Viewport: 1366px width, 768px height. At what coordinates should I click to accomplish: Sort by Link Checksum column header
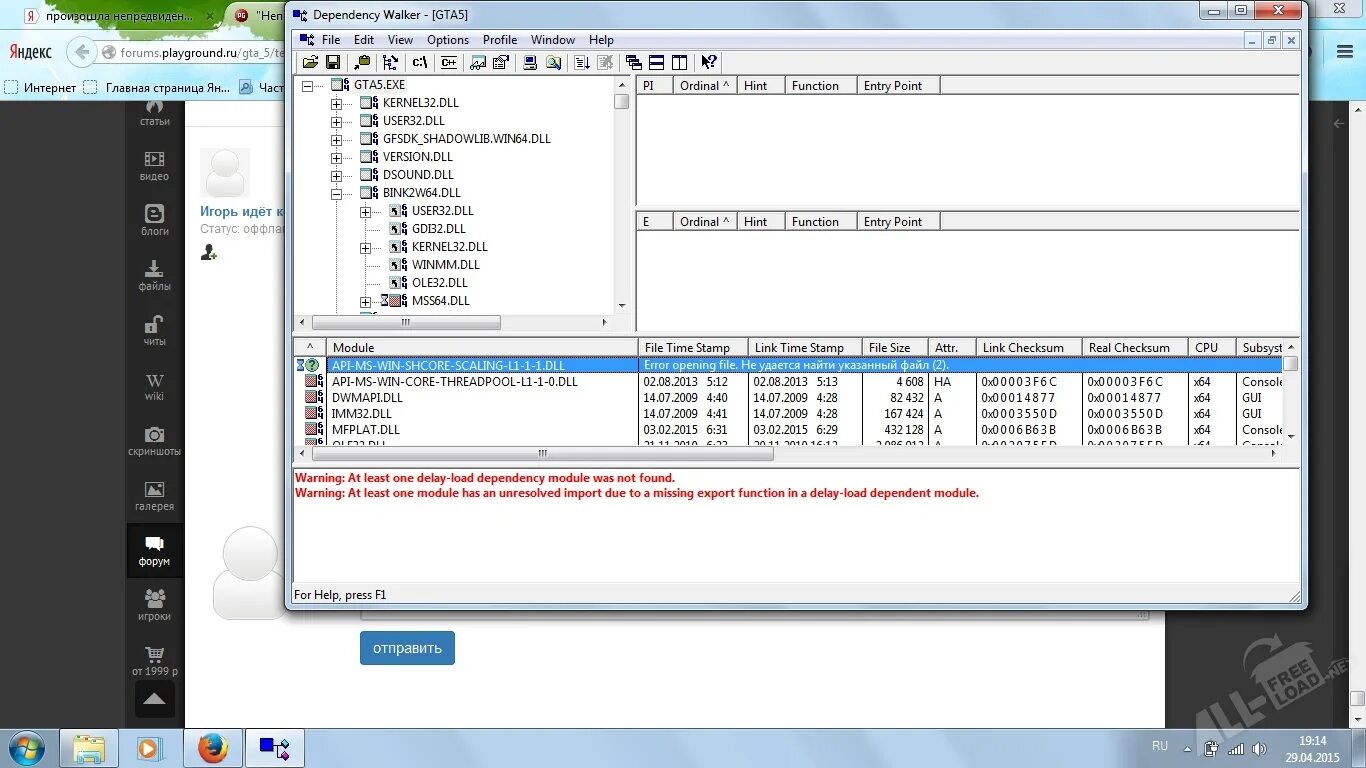[1029, 348]
